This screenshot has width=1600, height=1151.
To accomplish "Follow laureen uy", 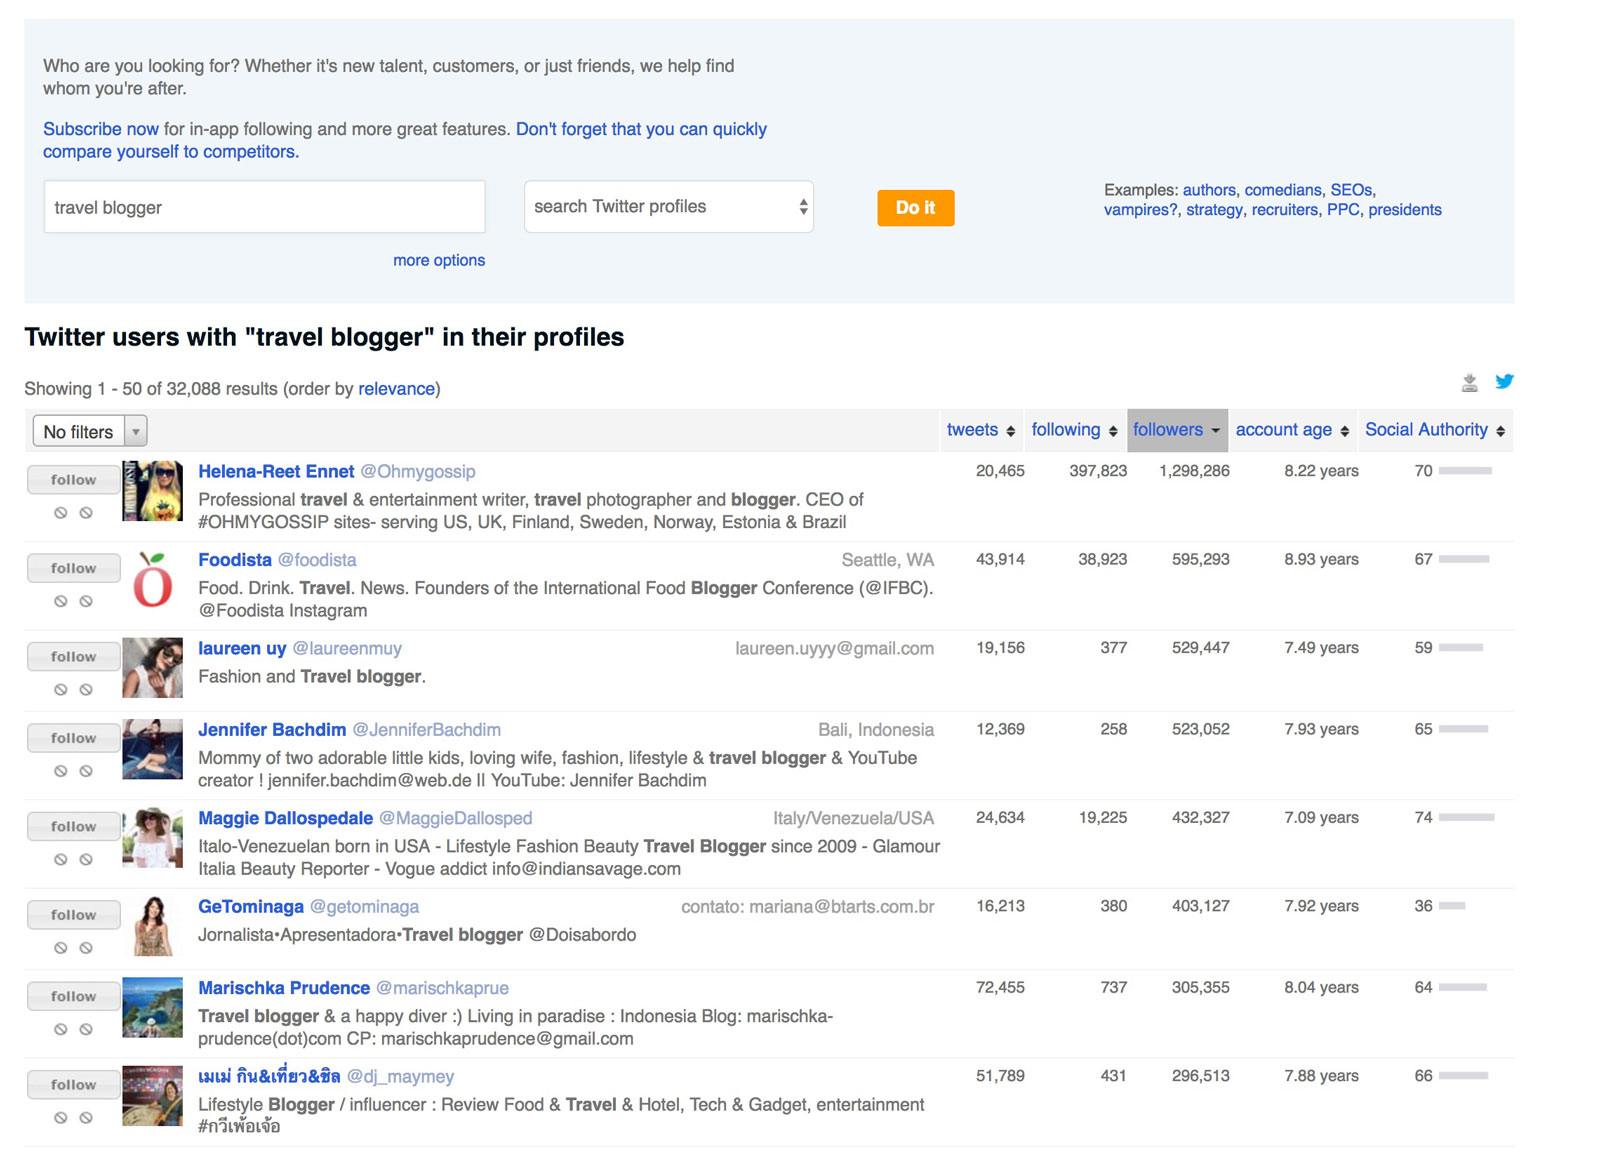I will 74,657.
